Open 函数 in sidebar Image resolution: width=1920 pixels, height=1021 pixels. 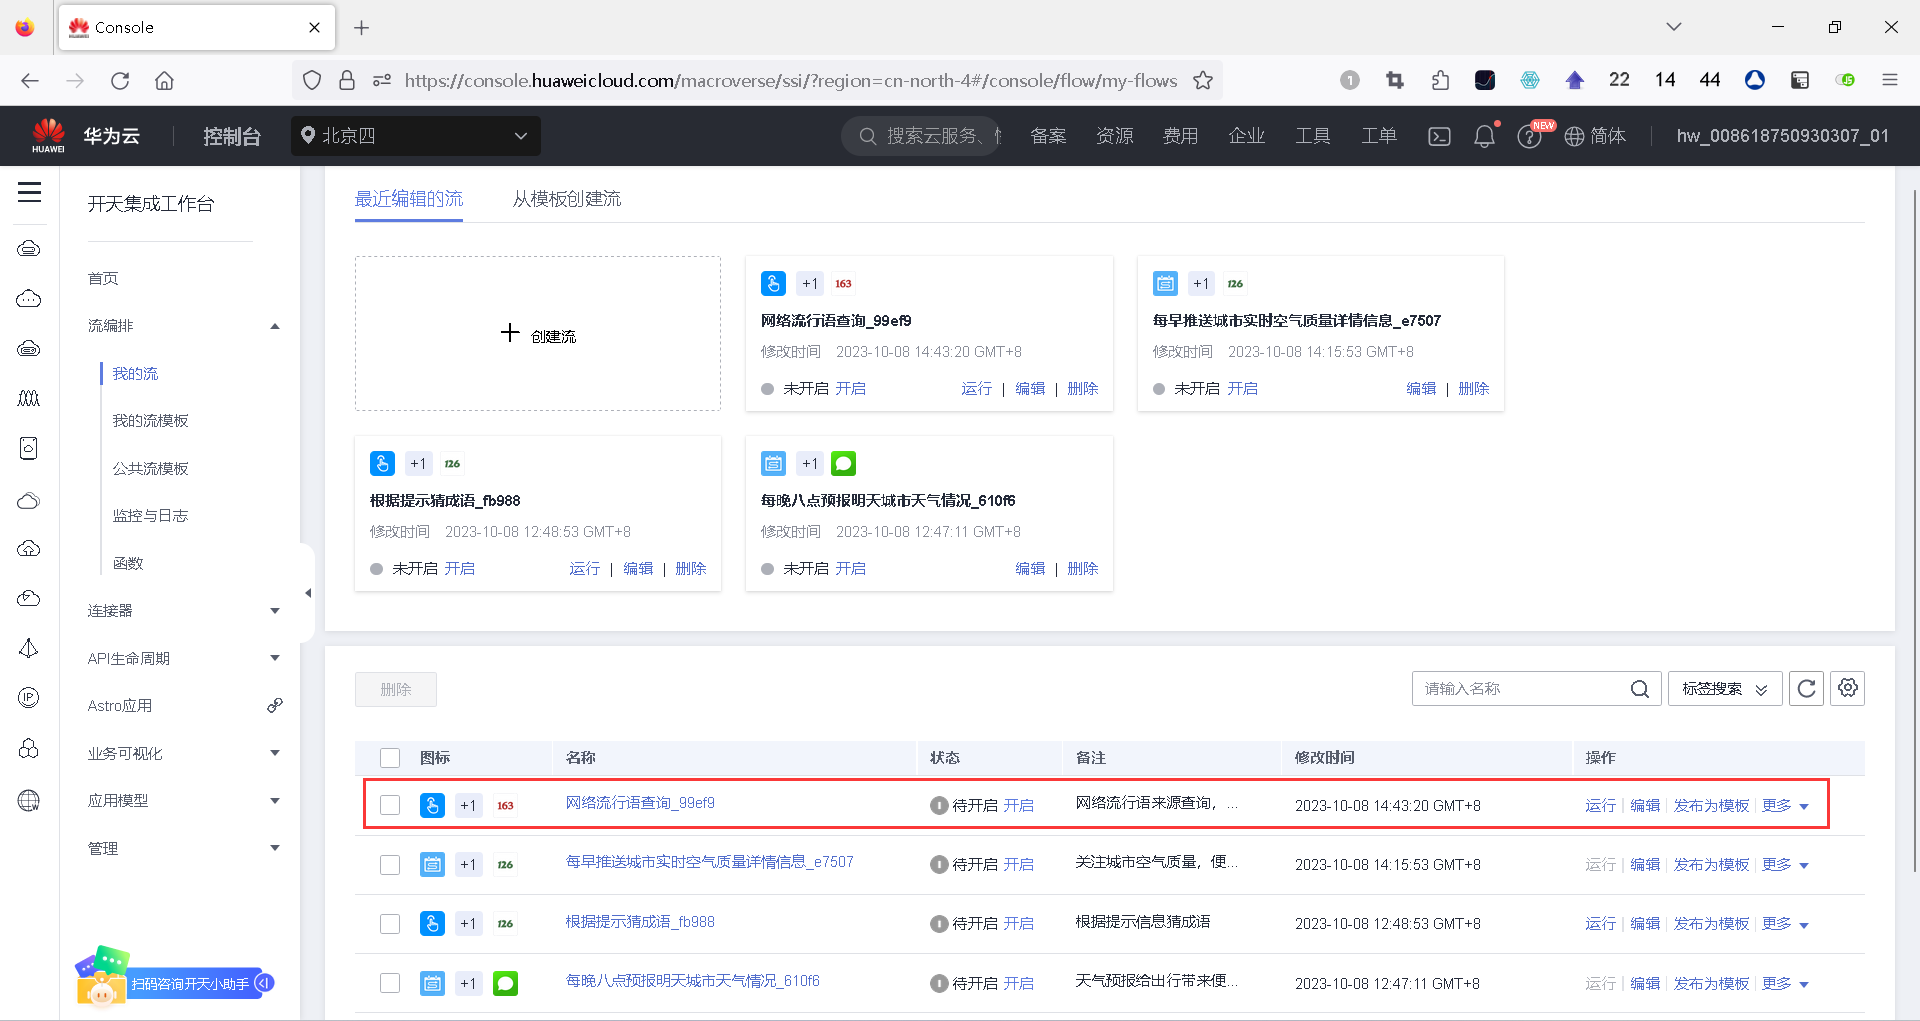(128, 563)
